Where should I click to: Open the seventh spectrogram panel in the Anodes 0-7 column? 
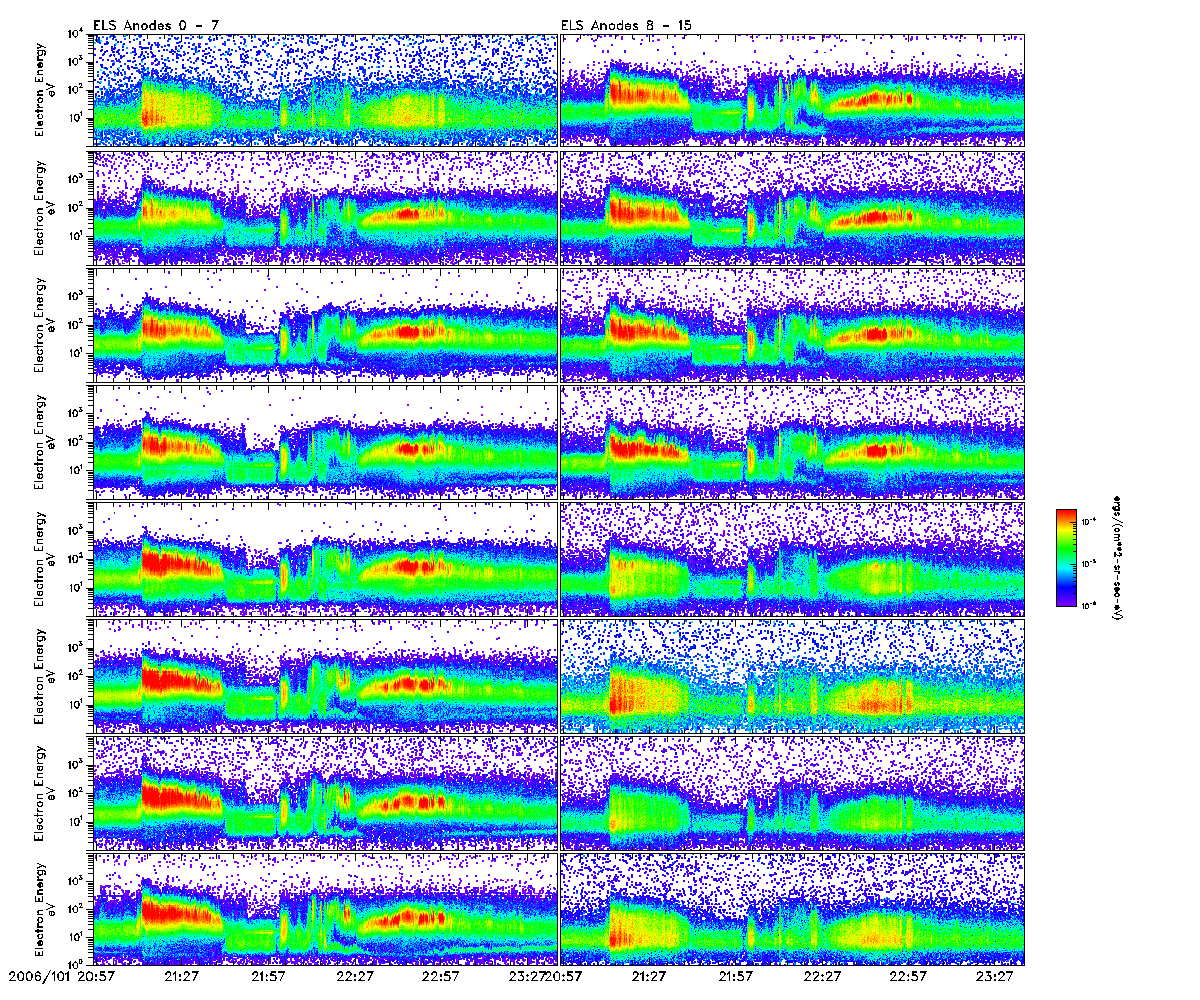pyautogui.click(x=325, y=793)
